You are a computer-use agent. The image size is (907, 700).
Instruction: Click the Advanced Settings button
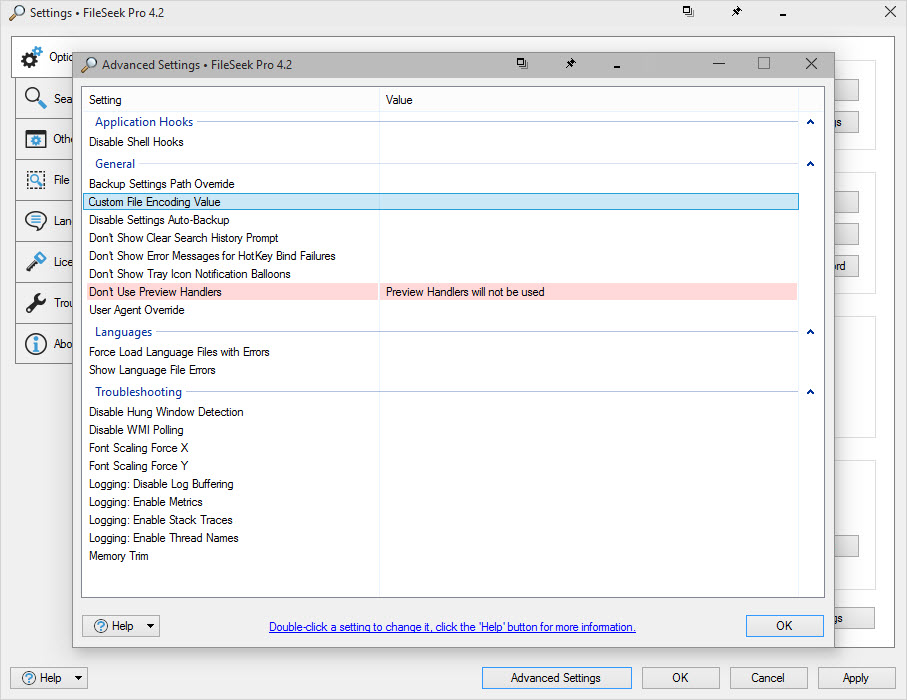point(556,678)
